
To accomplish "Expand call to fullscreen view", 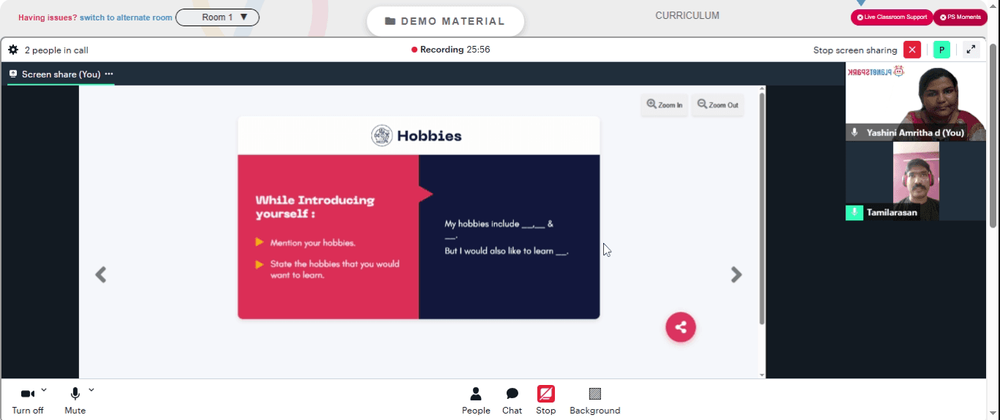I will pos(971,50).
